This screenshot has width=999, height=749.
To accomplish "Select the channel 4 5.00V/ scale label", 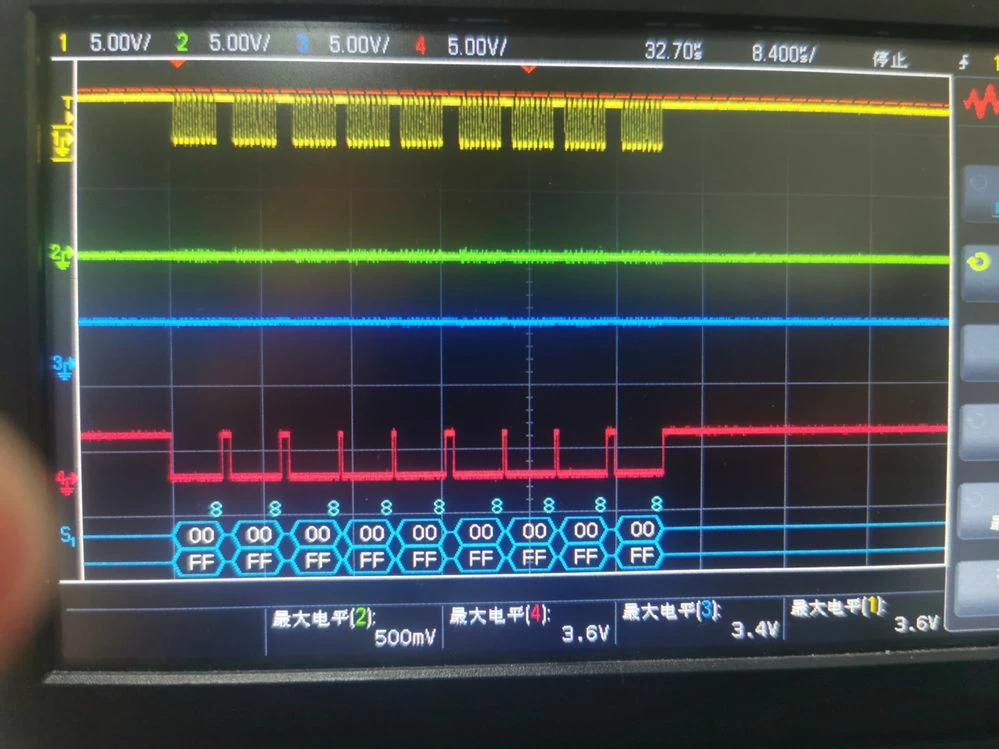I will coord(477,46).
